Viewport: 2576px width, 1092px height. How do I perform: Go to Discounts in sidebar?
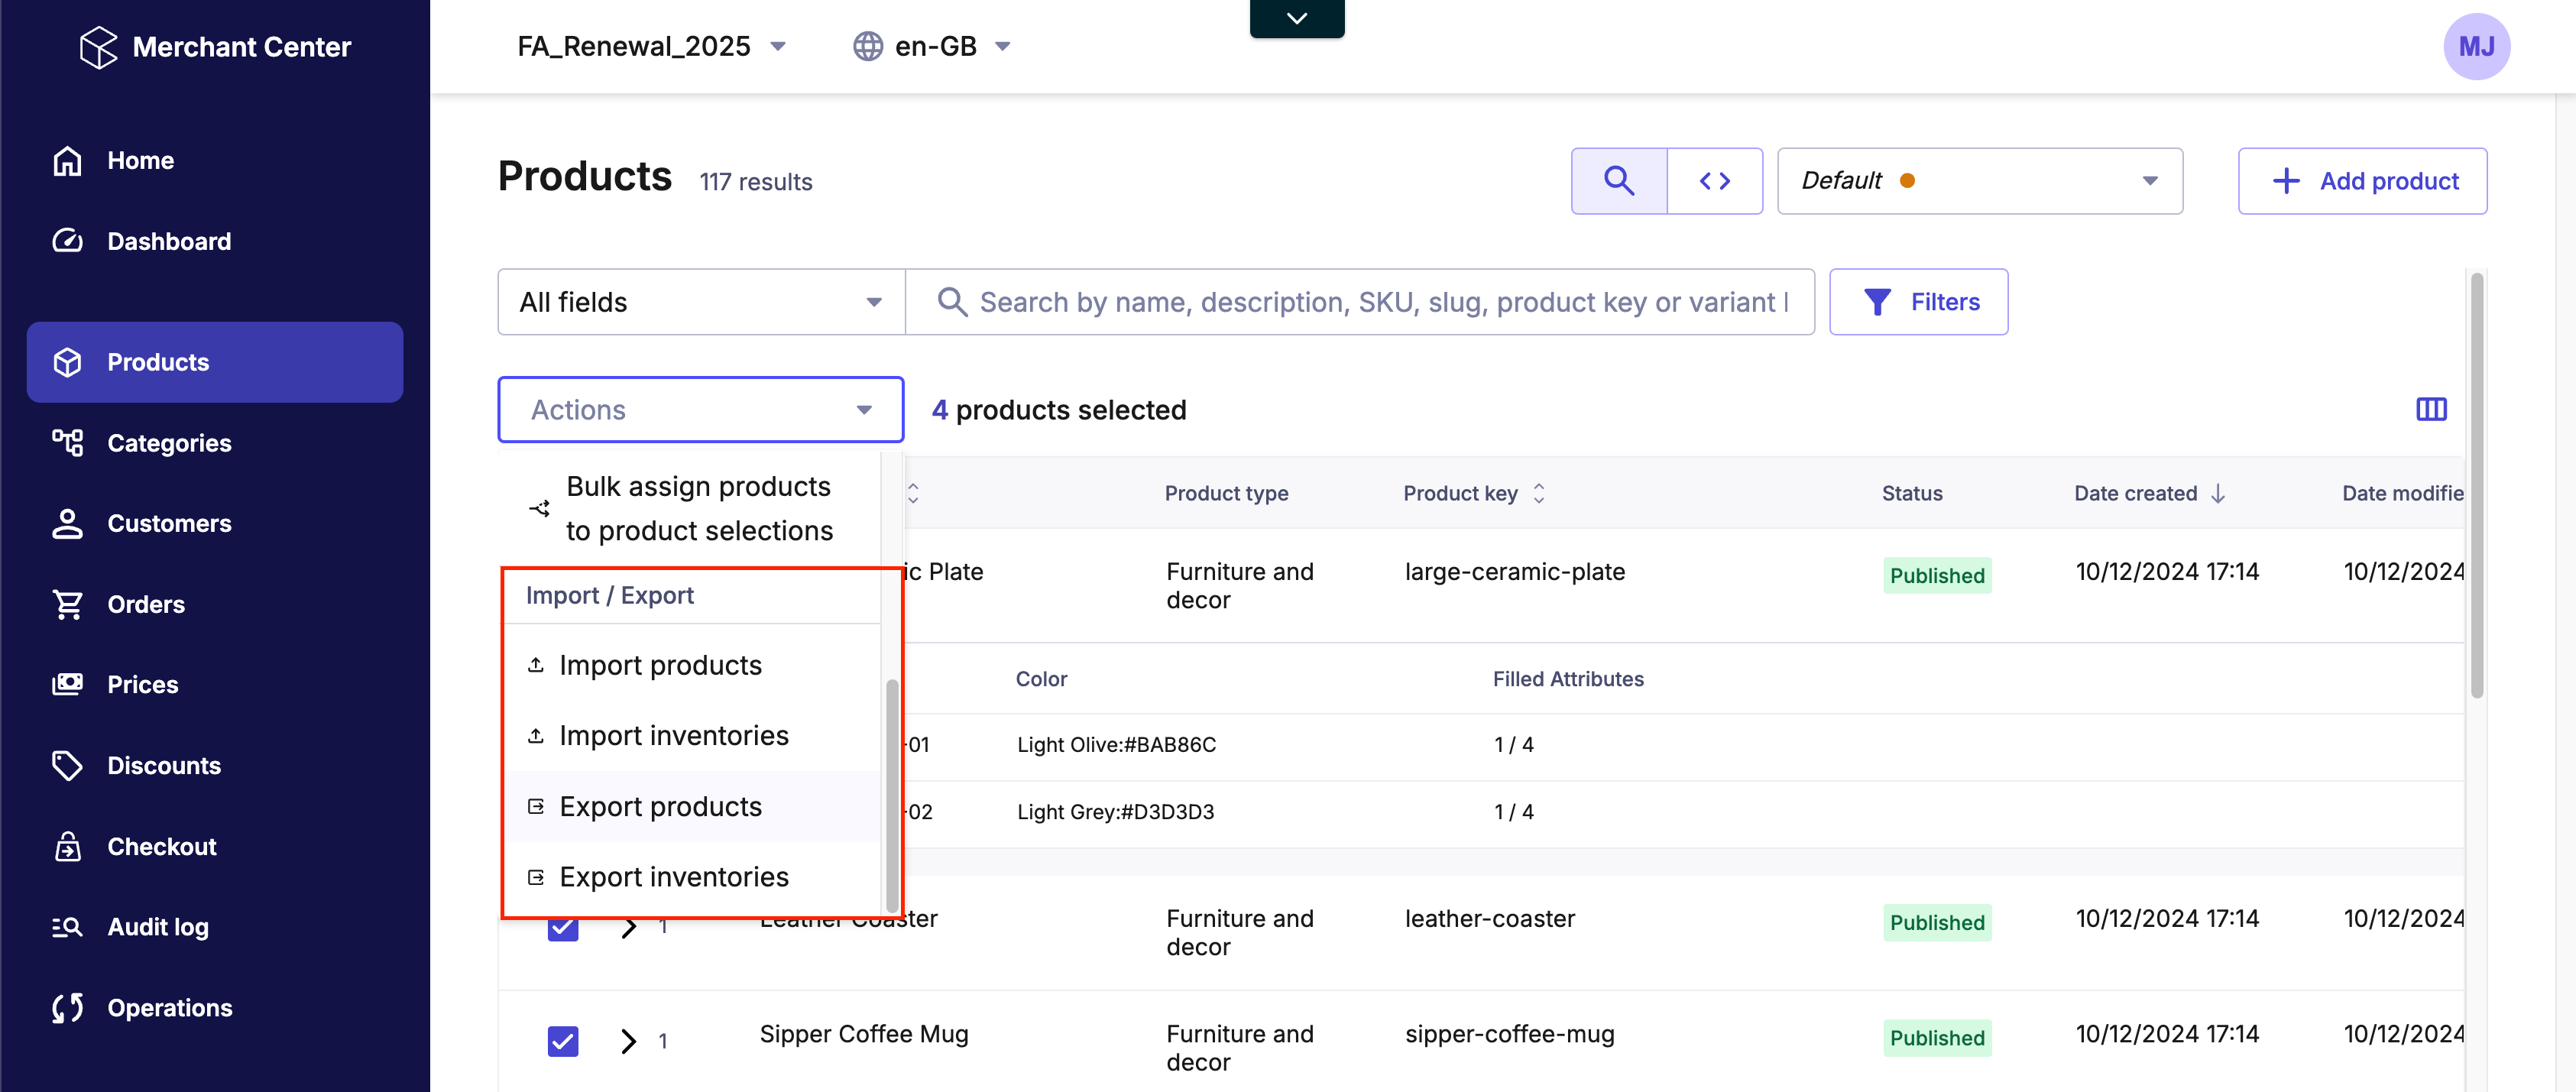pos(163,765)
